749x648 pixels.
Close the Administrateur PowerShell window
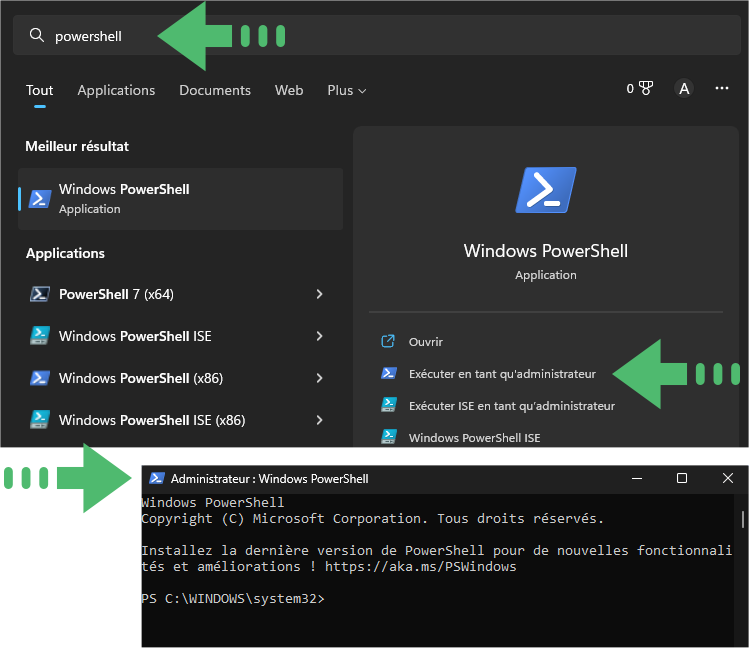click(728, 478)
